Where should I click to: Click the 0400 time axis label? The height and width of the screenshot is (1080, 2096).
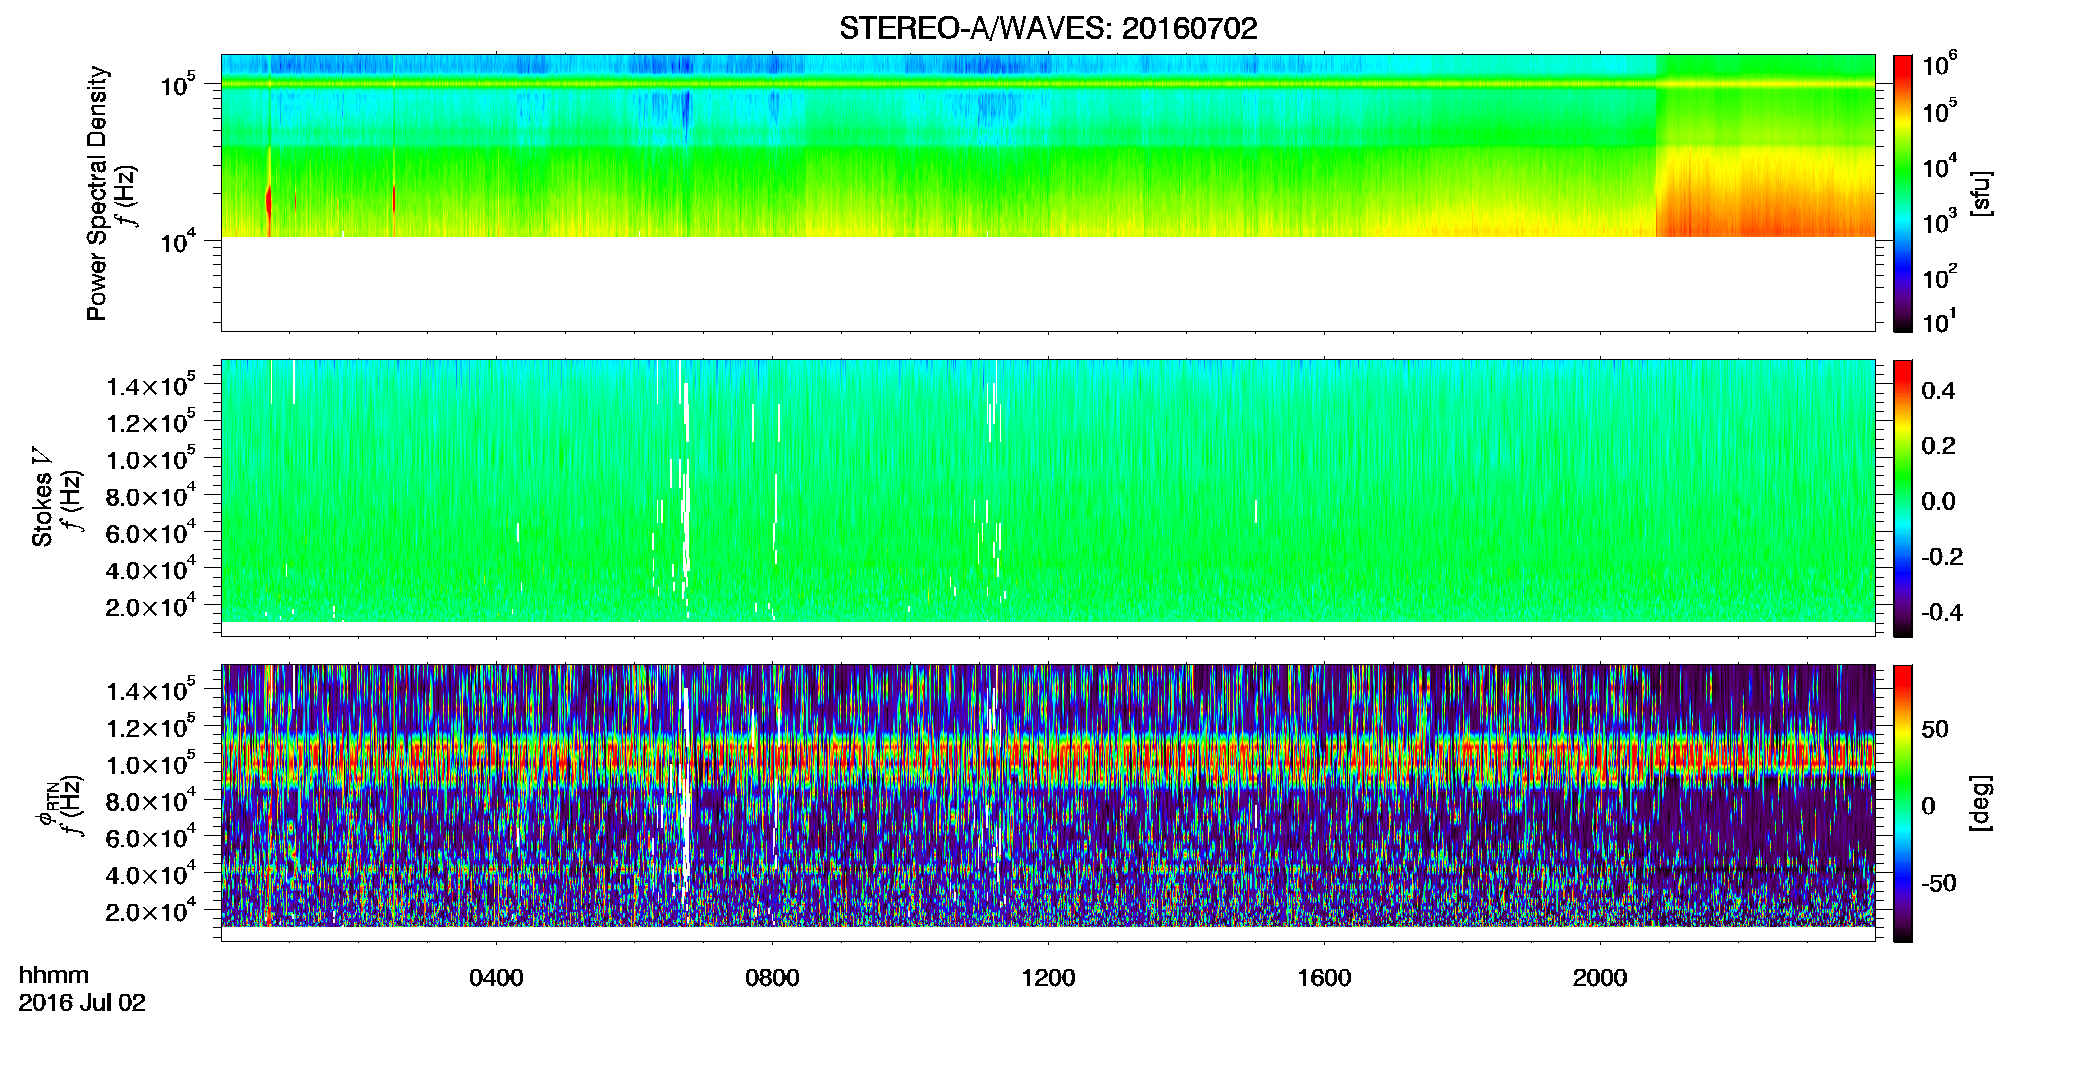[496, 978]
